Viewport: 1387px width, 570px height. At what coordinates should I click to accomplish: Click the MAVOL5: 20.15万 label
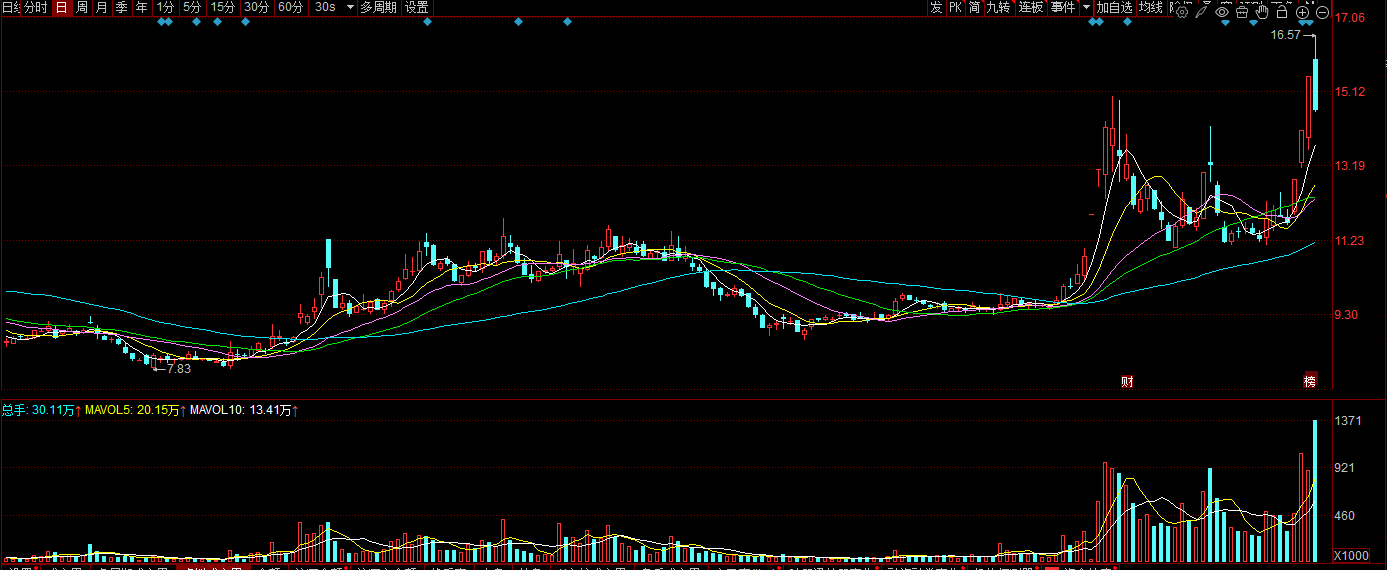pos(132,410)
